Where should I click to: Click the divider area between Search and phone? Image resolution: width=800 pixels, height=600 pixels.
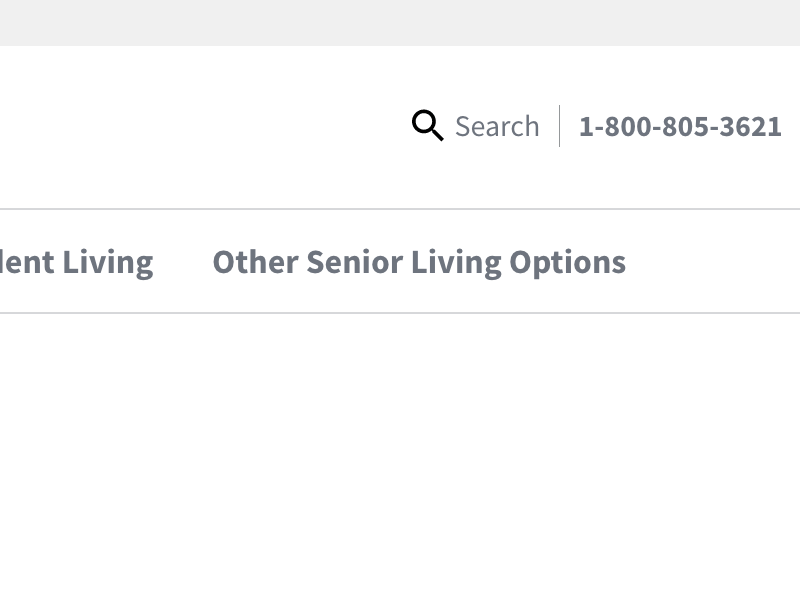[558, 126]
